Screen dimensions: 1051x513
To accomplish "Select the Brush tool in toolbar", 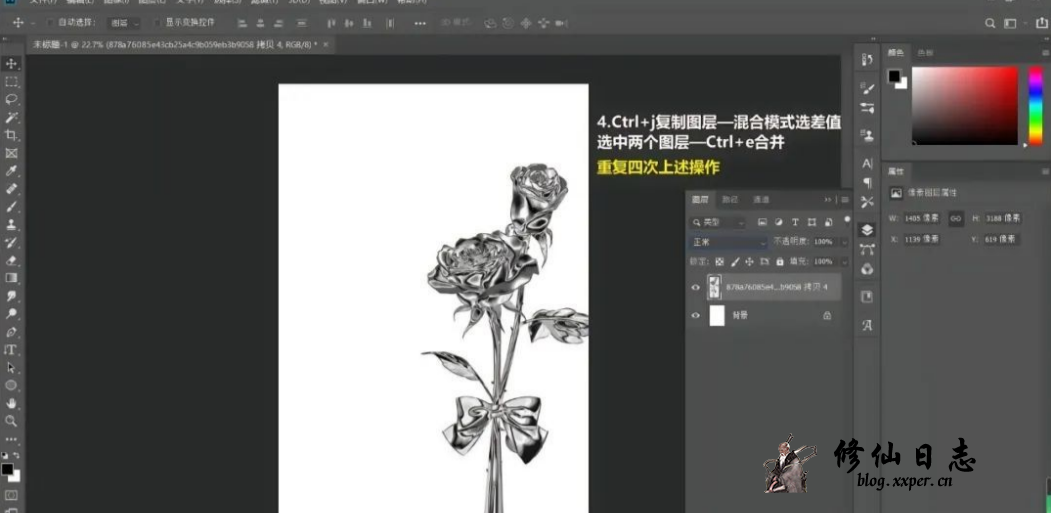I will click(x=11, y=207).
